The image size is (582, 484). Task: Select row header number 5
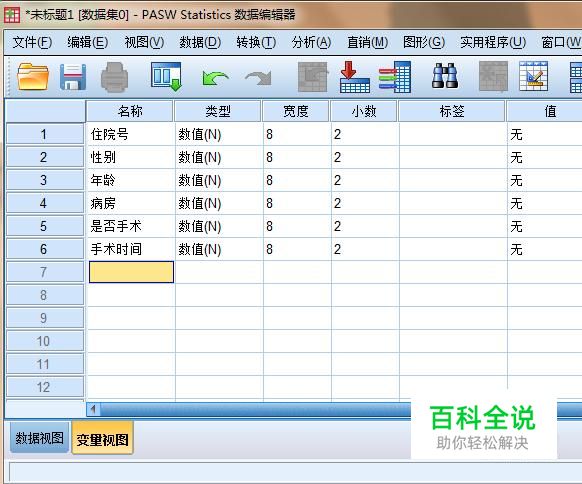[x=45, y=226]
